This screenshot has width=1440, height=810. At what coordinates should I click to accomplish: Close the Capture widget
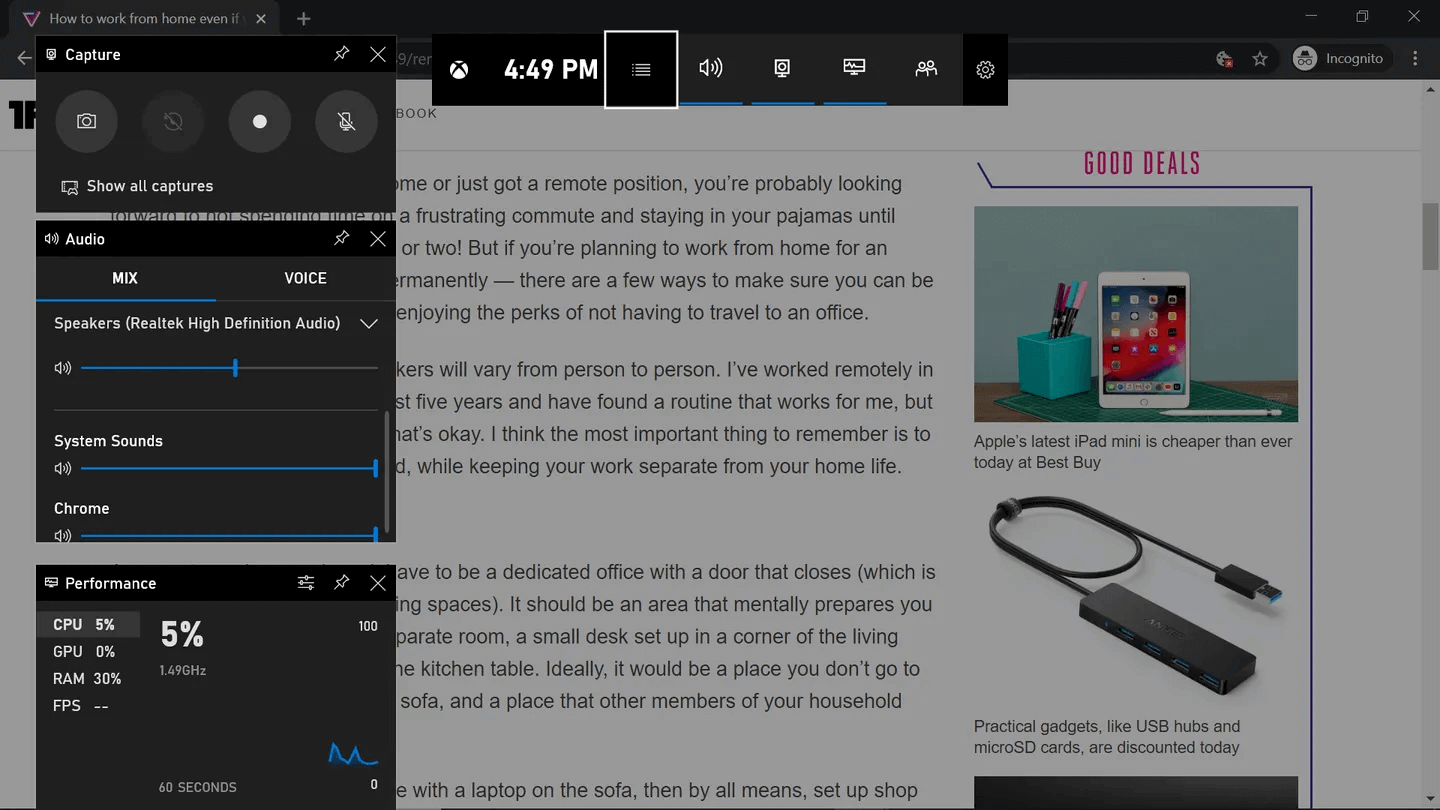pyautogui.click(x=378, y=54)
